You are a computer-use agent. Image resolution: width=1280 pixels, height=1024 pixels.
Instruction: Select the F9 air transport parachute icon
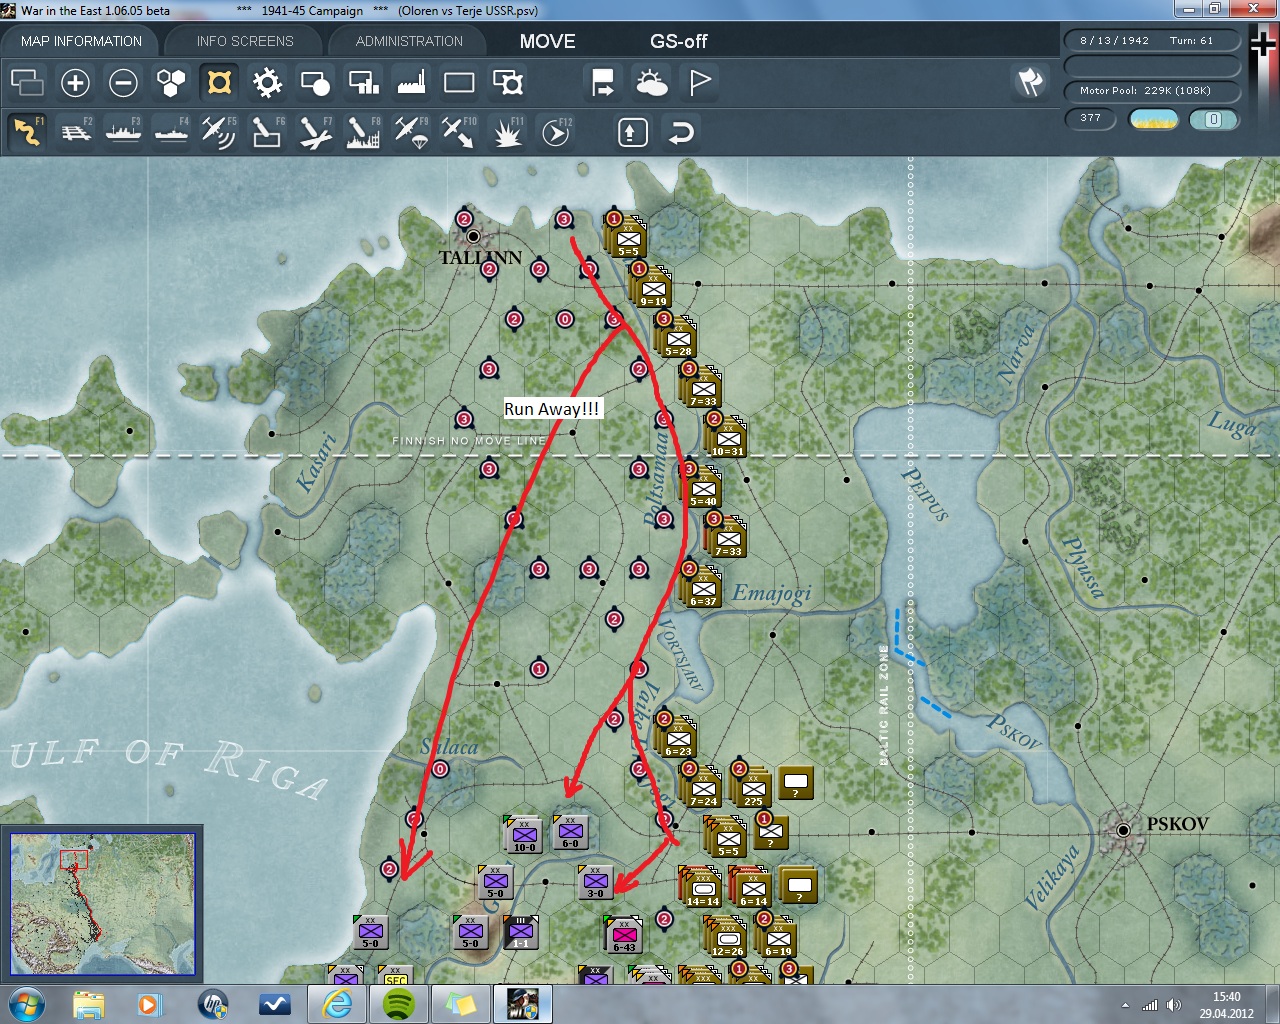coord(411,132)
